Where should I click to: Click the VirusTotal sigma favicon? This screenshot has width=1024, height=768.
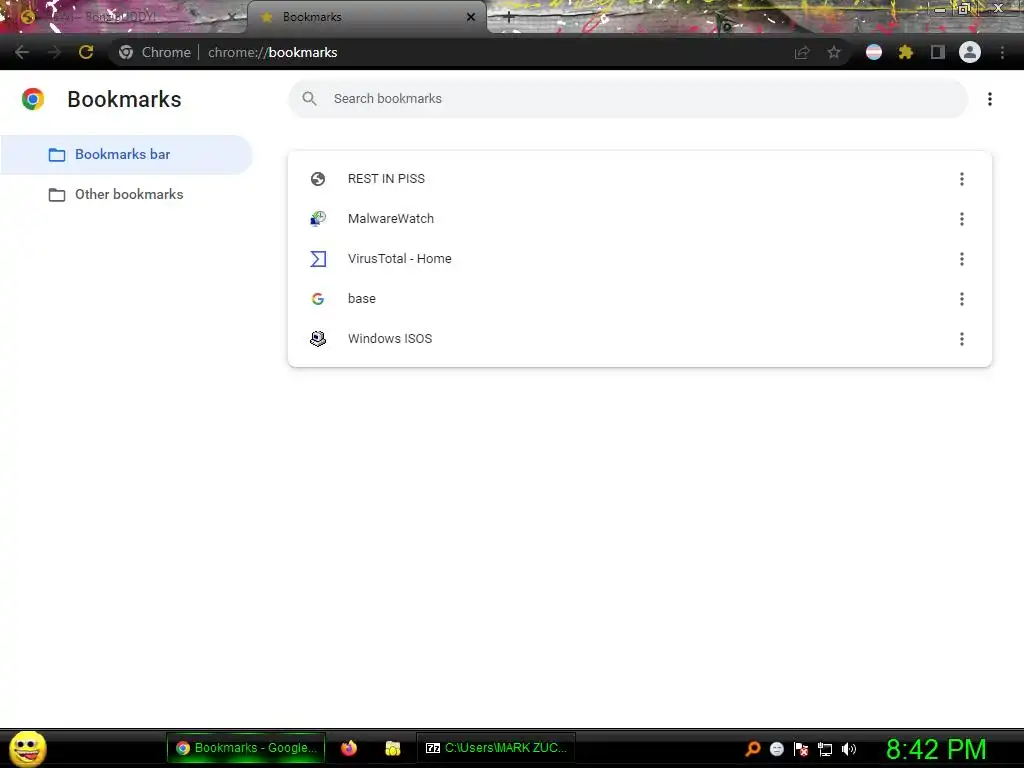pos(318,259)
